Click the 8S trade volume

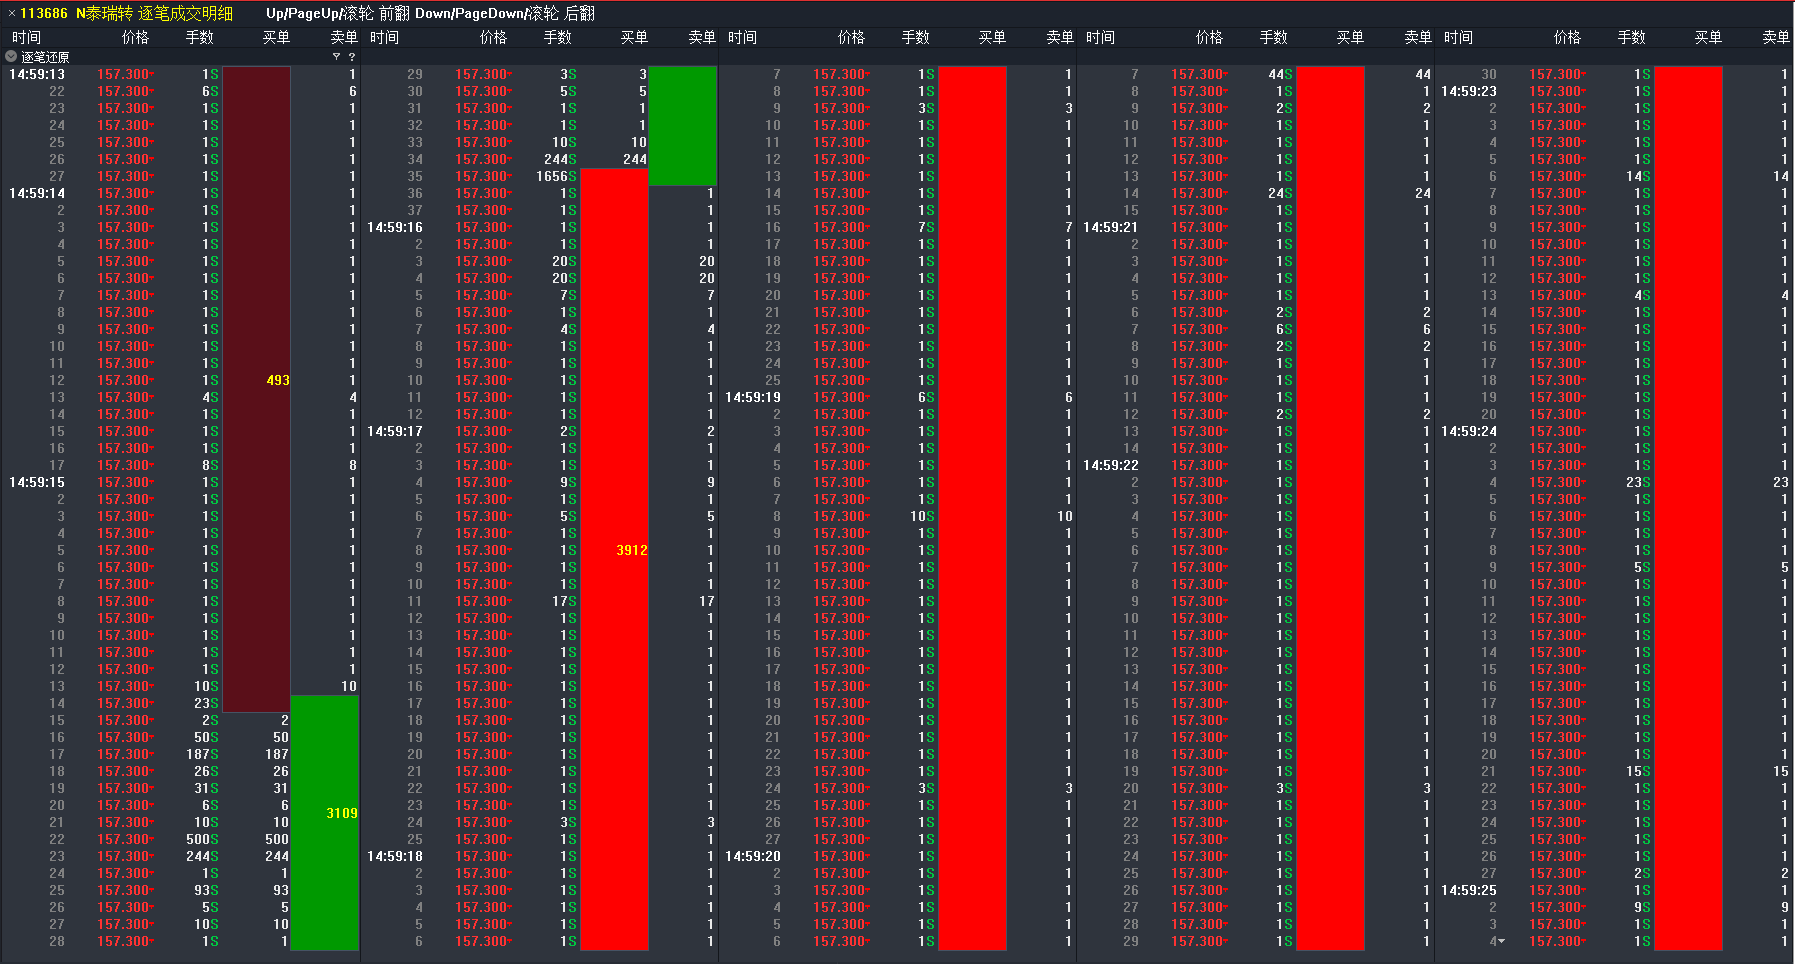click(x=210, y=465)
